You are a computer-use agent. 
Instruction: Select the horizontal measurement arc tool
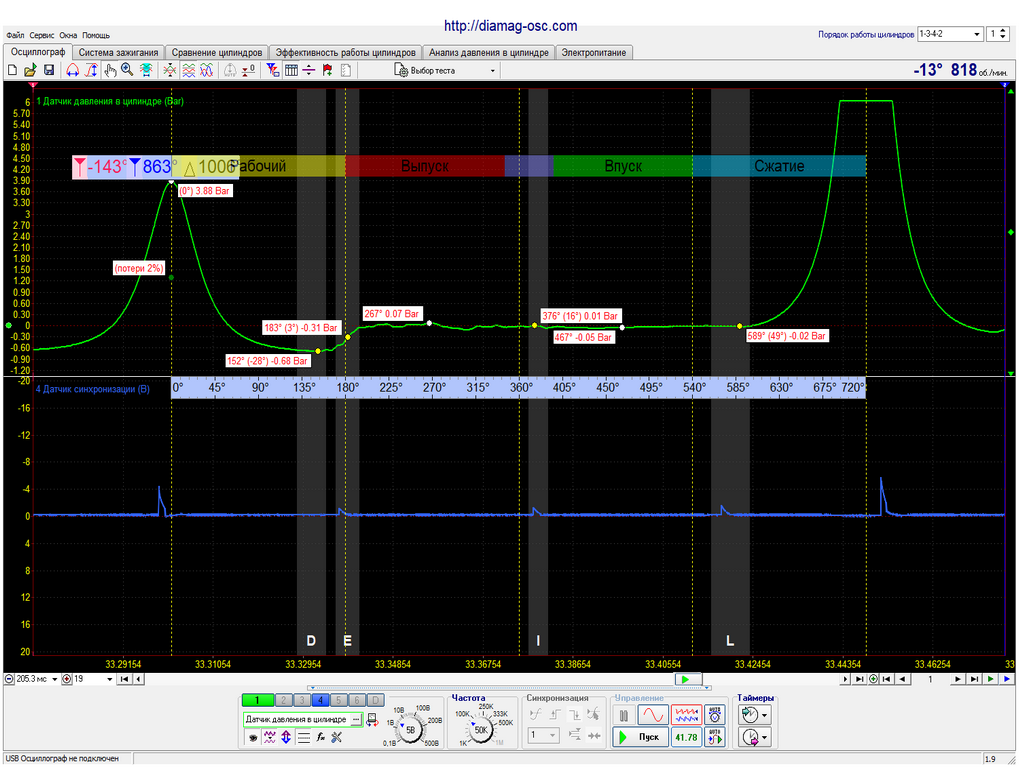coord(72,70)
